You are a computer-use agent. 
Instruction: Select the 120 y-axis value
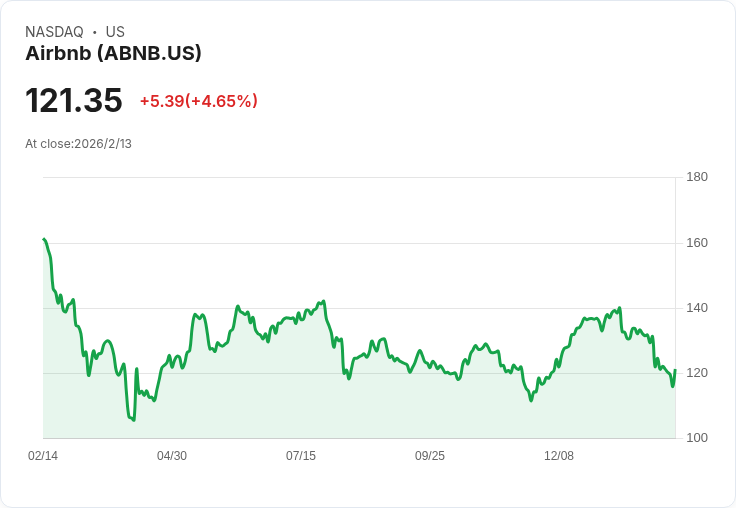pyautogui.click(x=697, y=373)
